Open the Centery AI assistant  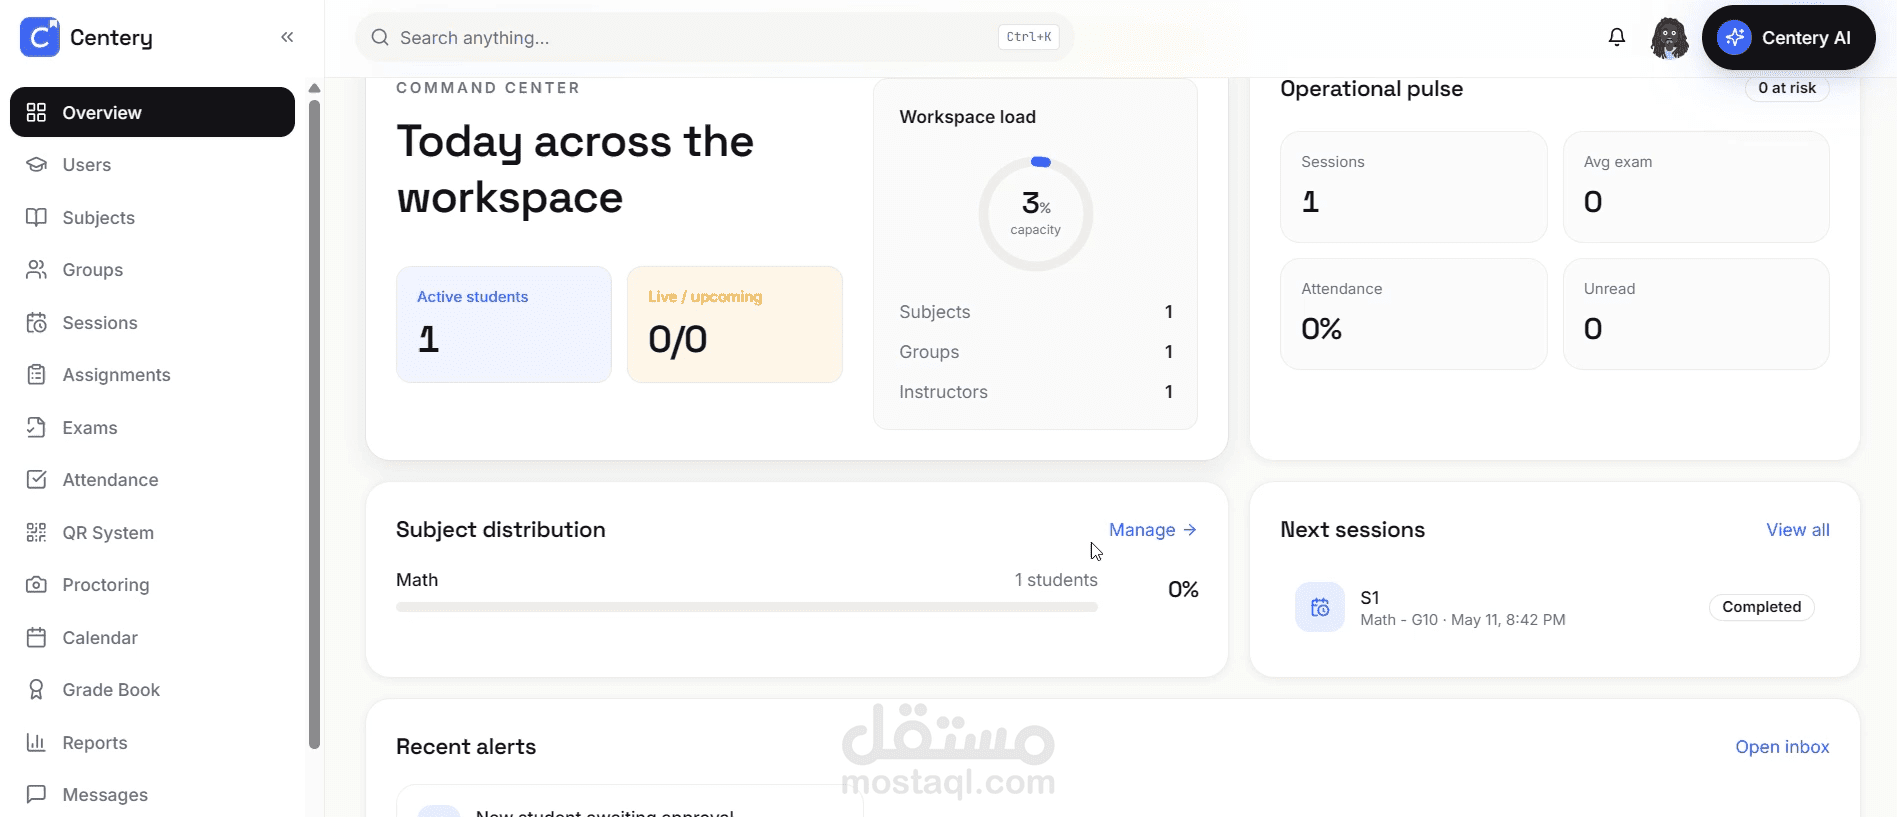pyautogui.click(x=1788, y=37)
